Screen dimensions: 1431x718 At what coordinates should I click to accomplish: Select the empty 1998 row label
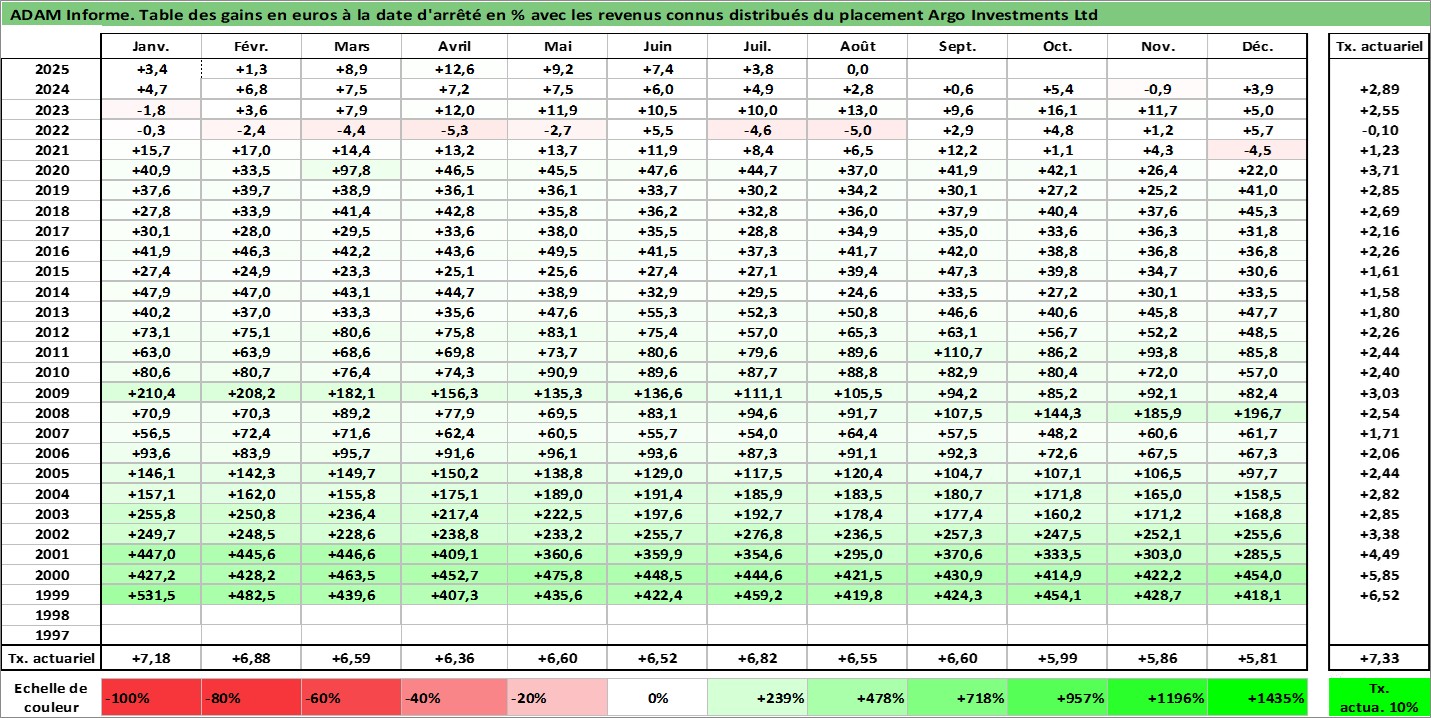coord(51,615)
